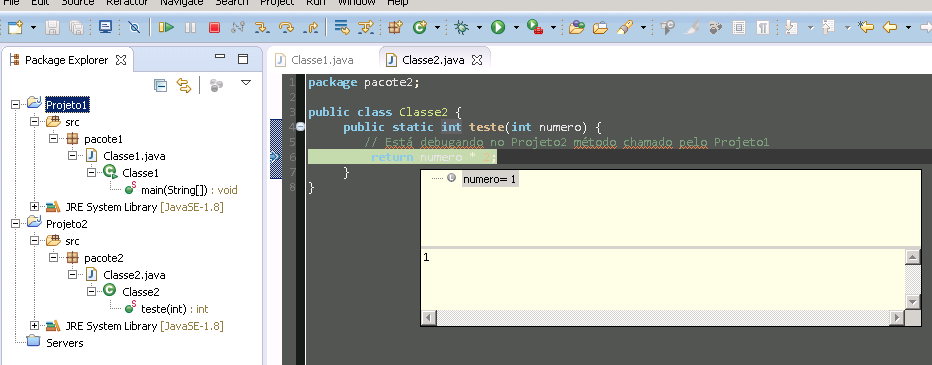Screen dimensions: 932x365
Task: Click the blue monitor console icon
Action: click(106, 27)
